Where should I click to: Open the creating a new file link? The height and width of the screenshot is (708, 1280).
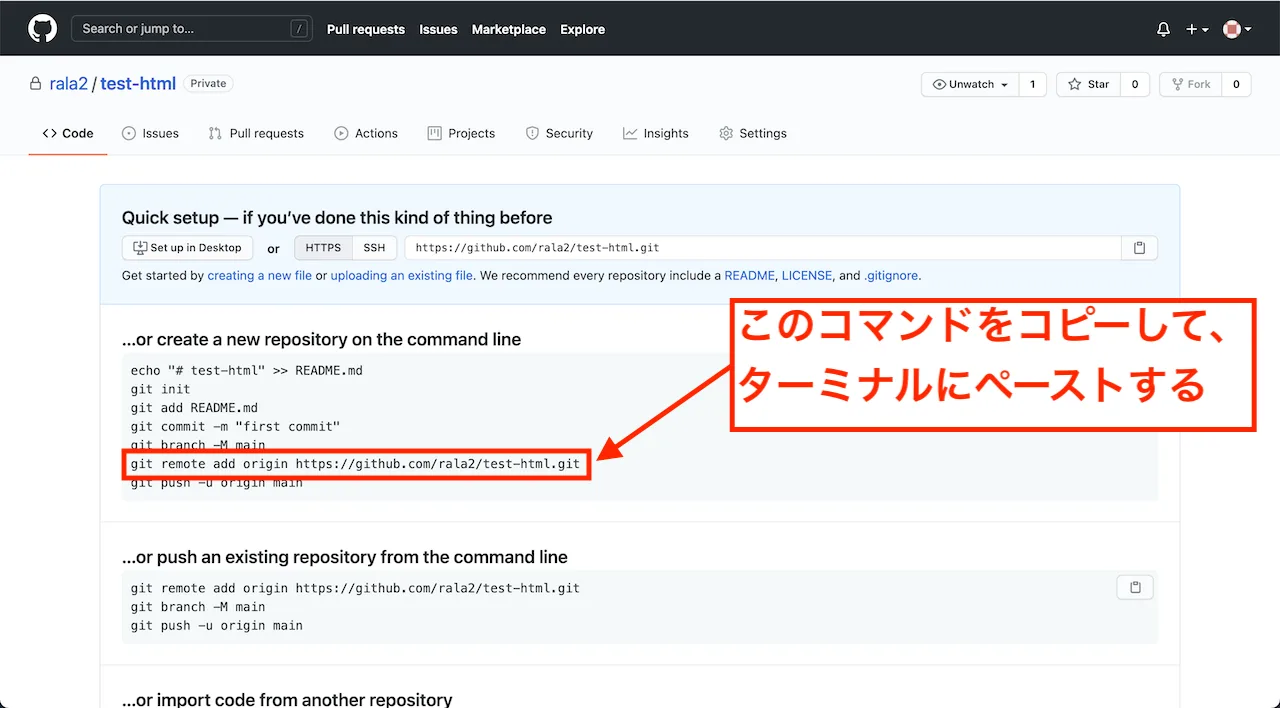coord(259,275)
